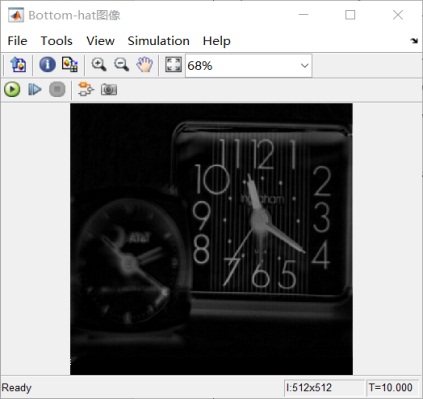Image resolution: width=423 pixels, height=399 pixels.
Task: Click the Export to Image Tool icon
Action: (18, 64)
